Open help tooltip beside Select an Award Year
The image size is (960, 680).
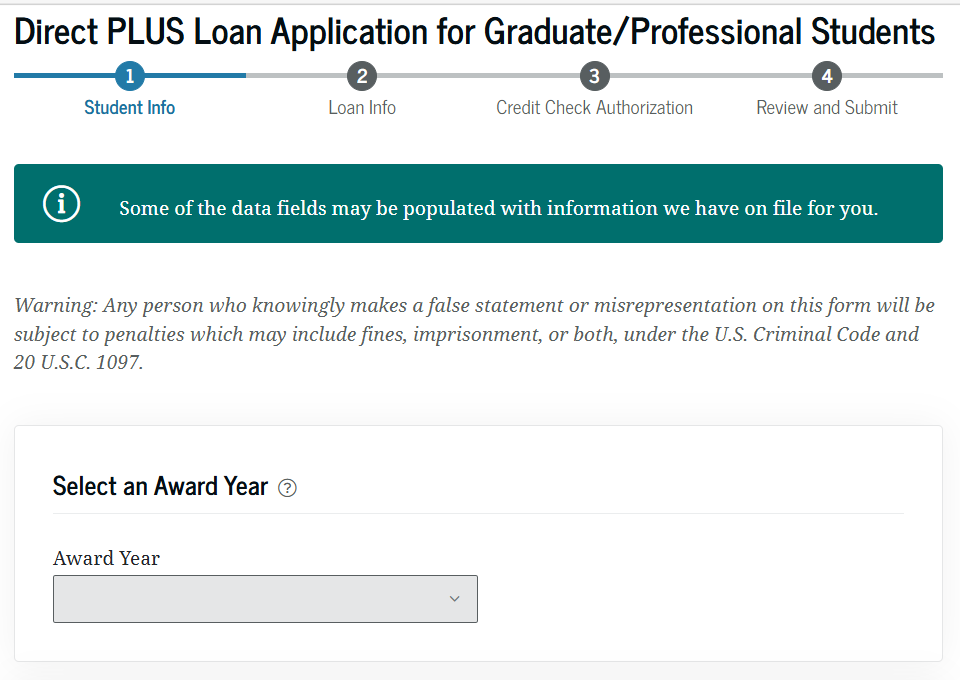tap(288, 488)
